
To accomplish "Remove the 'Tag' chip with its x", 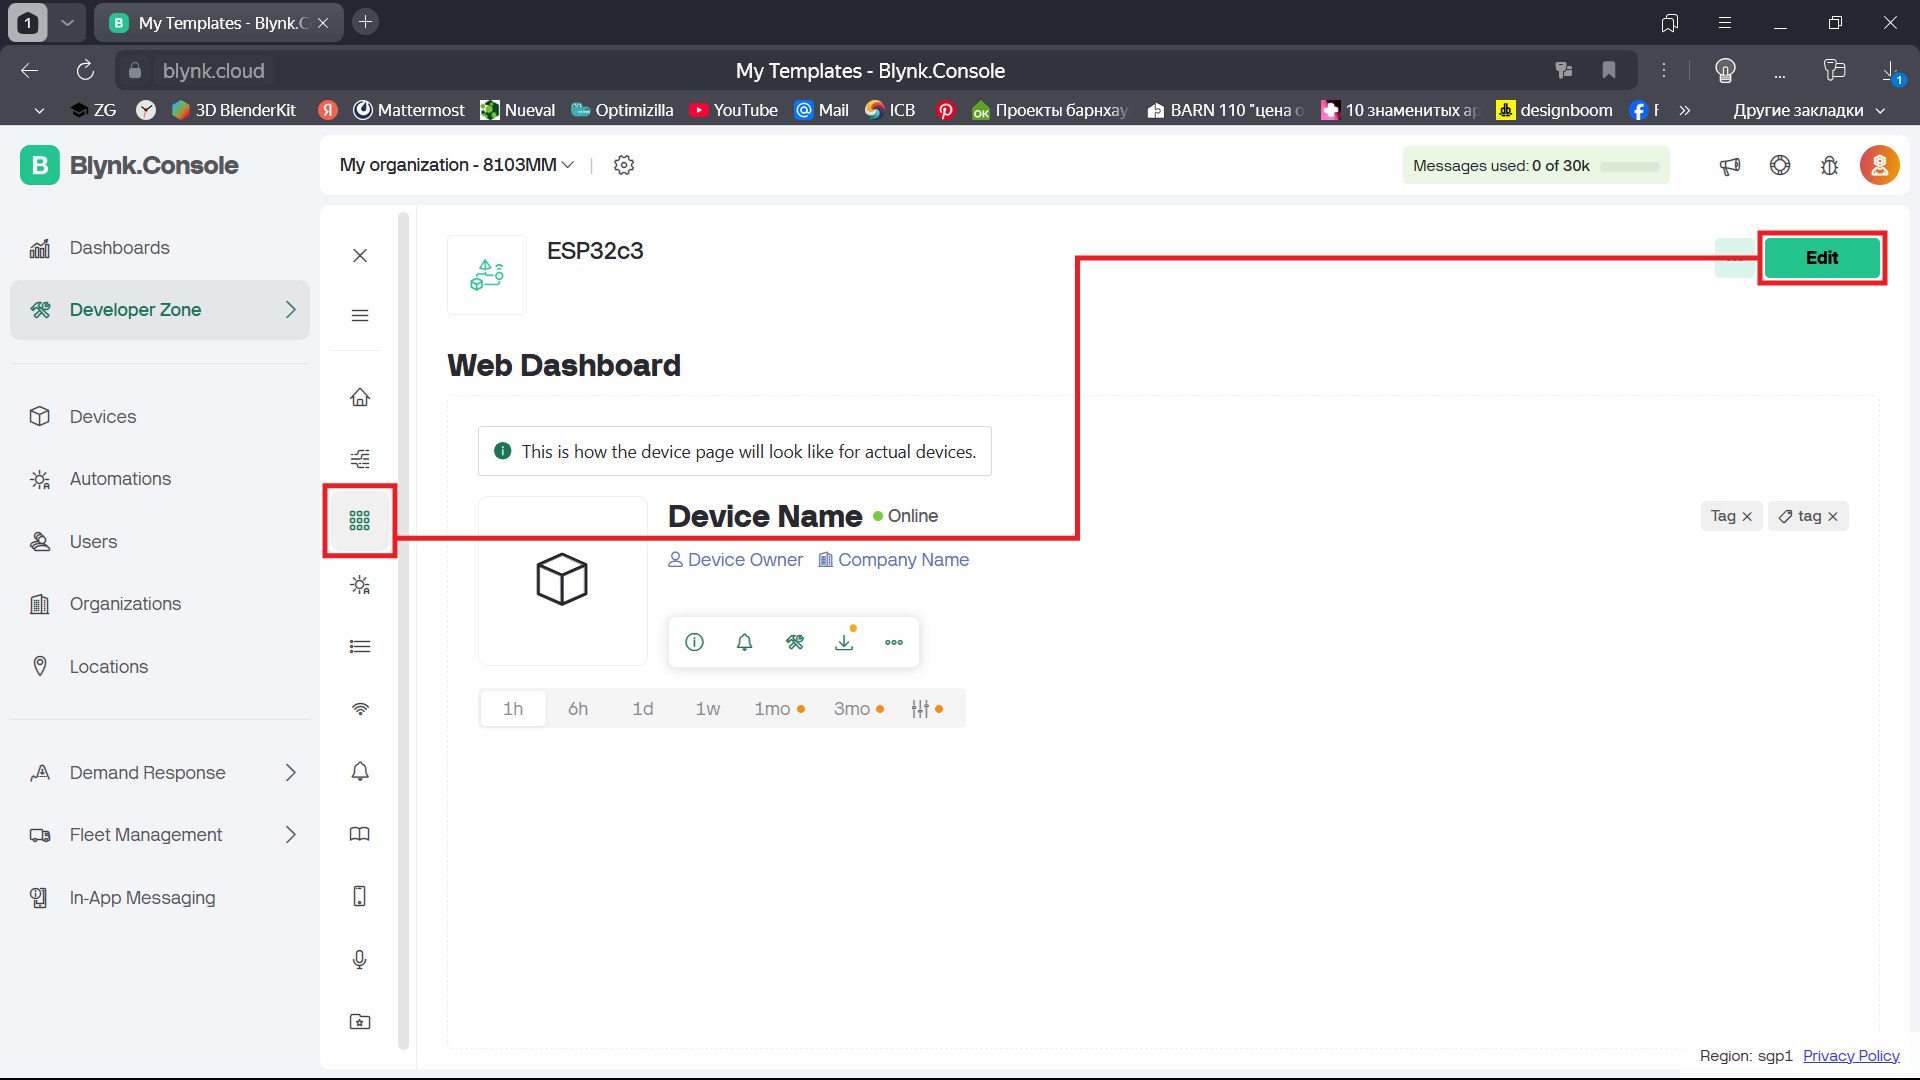I will 1747,517.
